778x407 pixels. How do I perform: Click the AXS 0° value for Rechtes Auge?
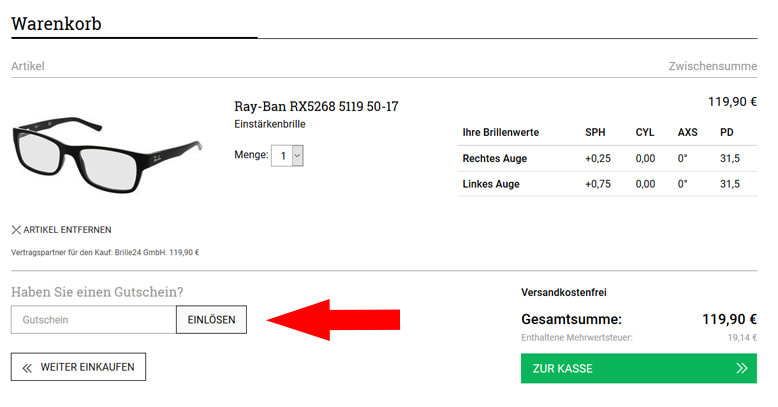tap(682, 158)
